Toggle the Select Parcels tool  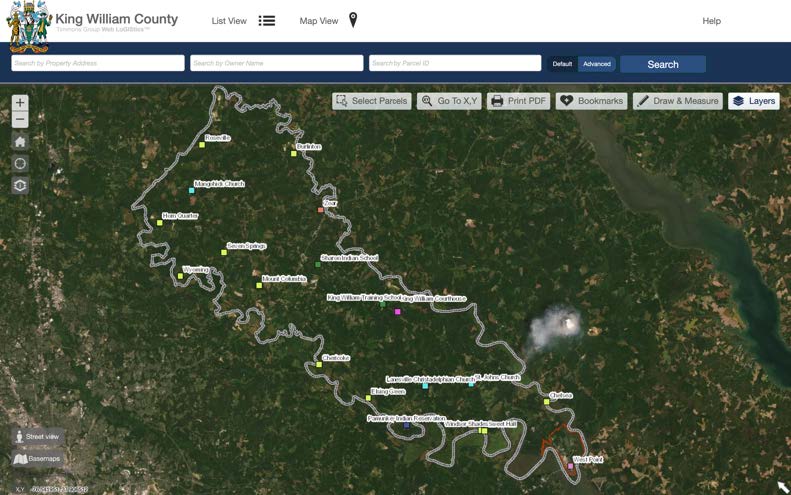[x=371, y=101]
